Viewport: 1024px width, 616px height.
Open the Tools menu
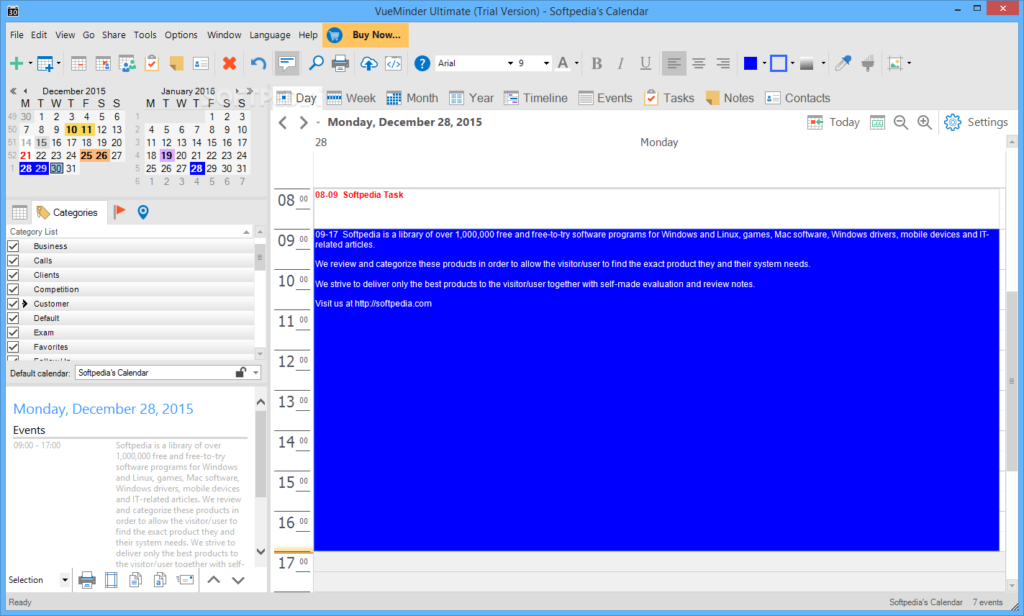145,35
